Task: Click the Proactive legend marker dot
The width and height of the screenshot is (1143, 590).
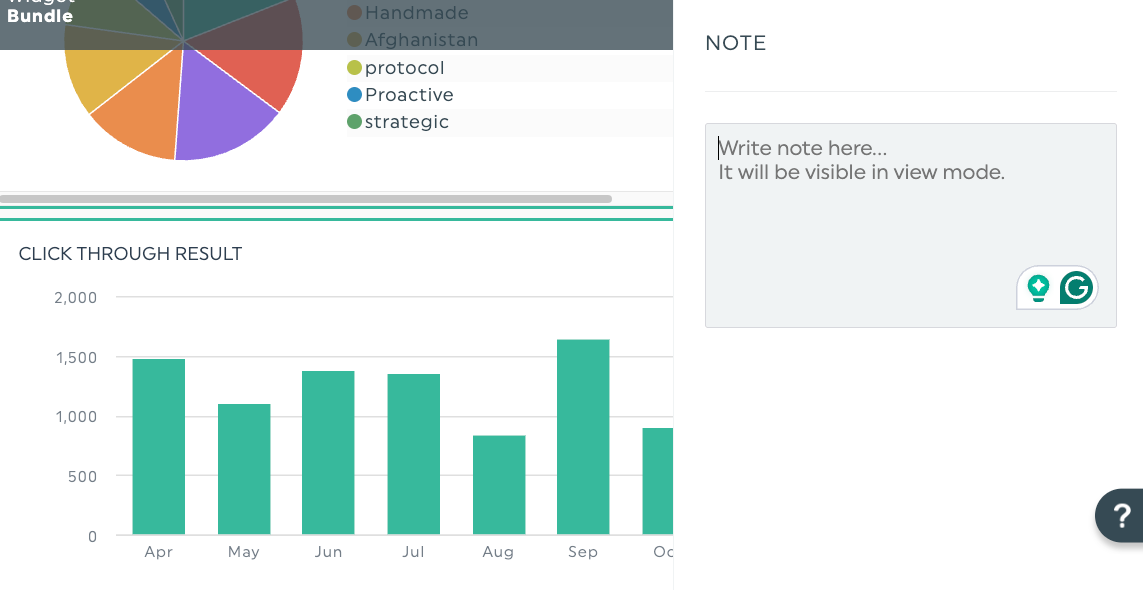Action: 354,95
